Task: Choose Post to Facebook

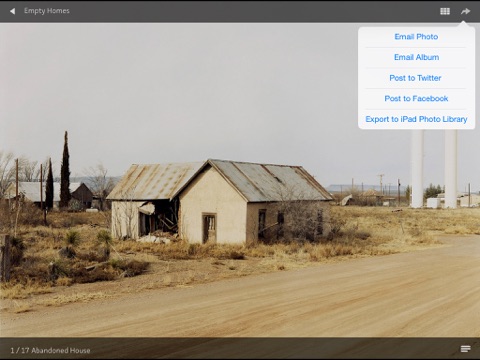Action: click(416, 99)
